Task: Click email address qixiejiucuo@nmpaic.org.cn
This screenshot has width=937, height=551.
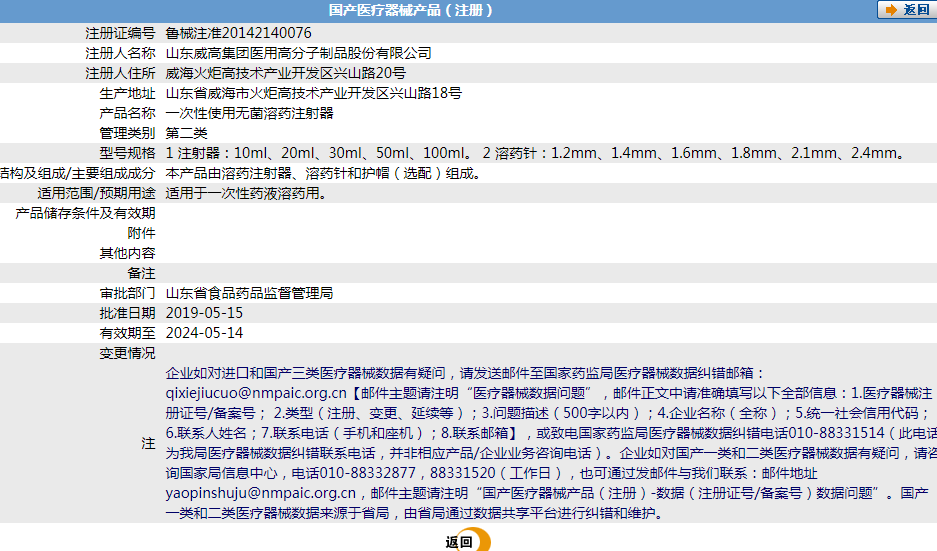Action: coord(256,393)
